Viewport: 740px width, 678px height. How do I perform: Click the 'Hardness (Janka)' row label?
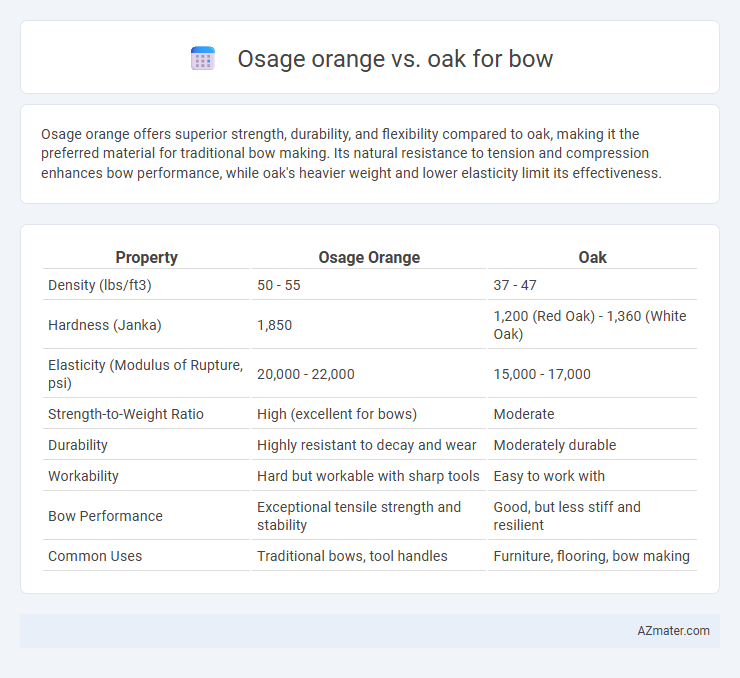pos(105,325)
